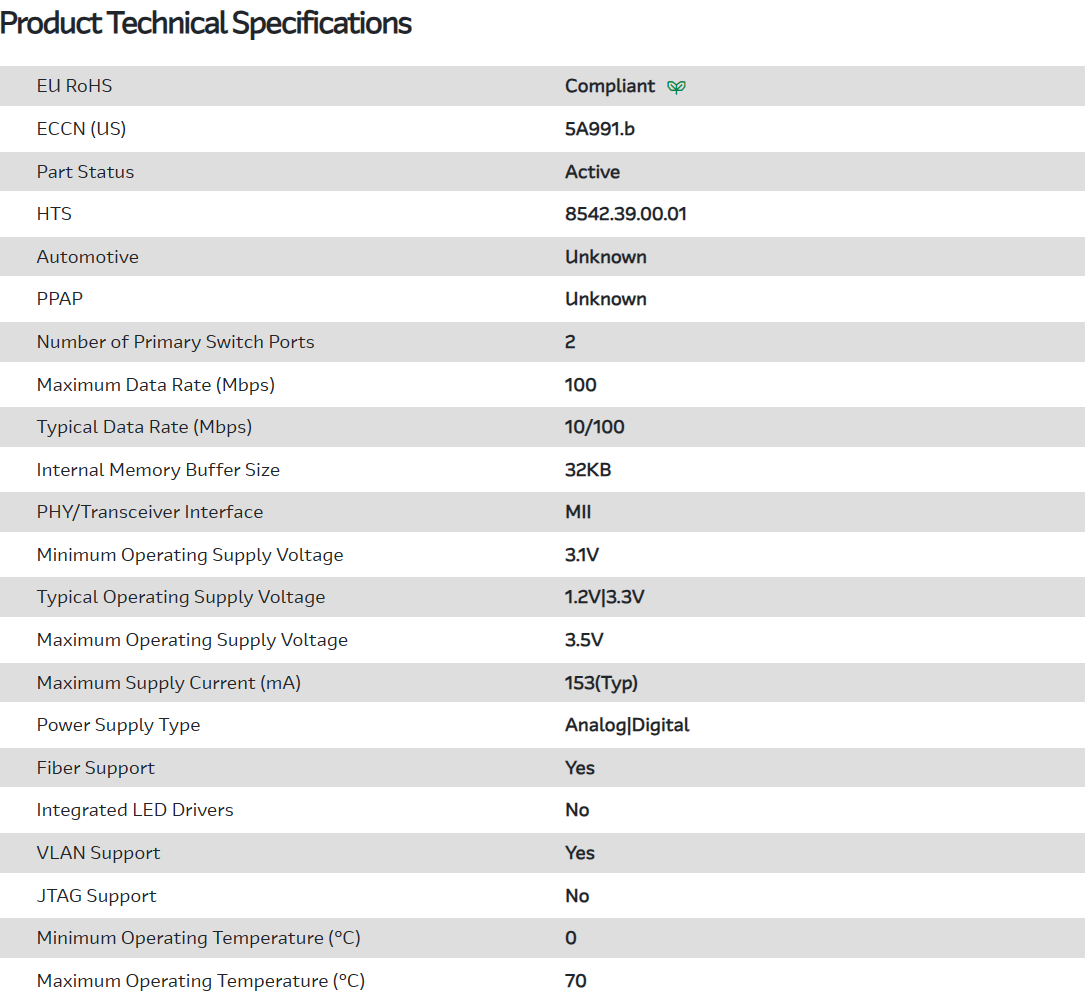This screenshot has height=996, width=1085.
Task: Select the Maximum Operating Temperature value 70
Action: 575,981
